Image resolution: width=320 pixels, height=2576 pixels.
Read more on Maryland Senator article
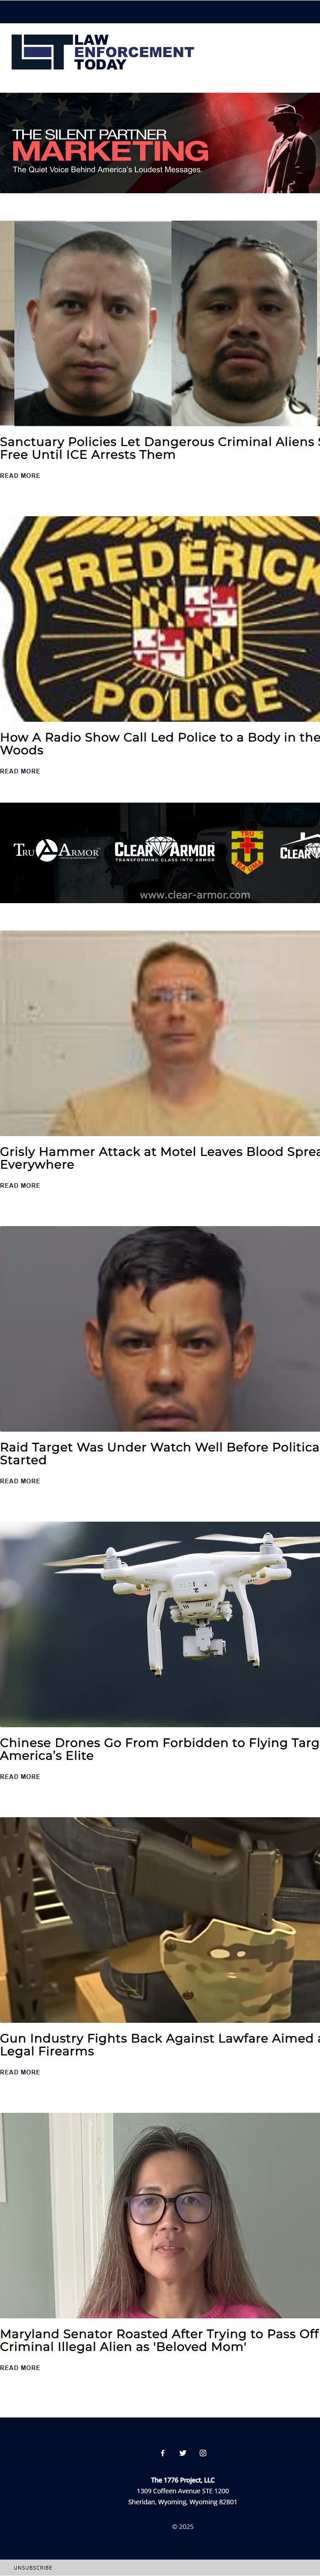(20, 2367)
